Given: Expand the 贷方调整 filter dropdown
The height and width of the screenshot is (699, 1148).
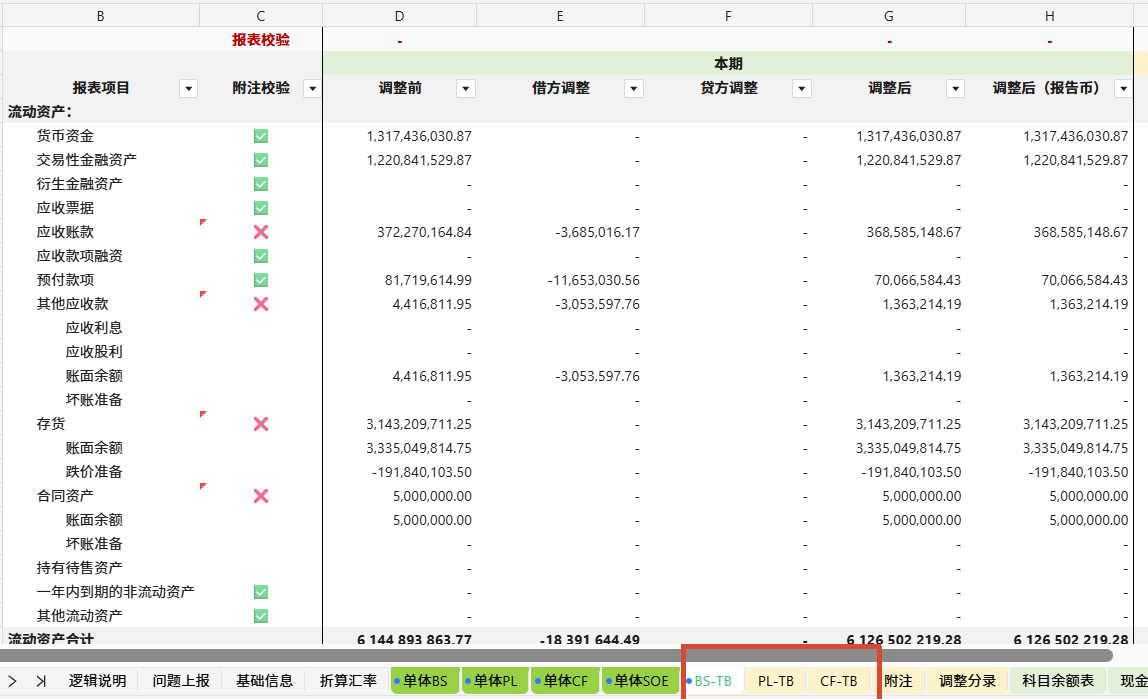Looking at the screenshot, I should [802, 89].
